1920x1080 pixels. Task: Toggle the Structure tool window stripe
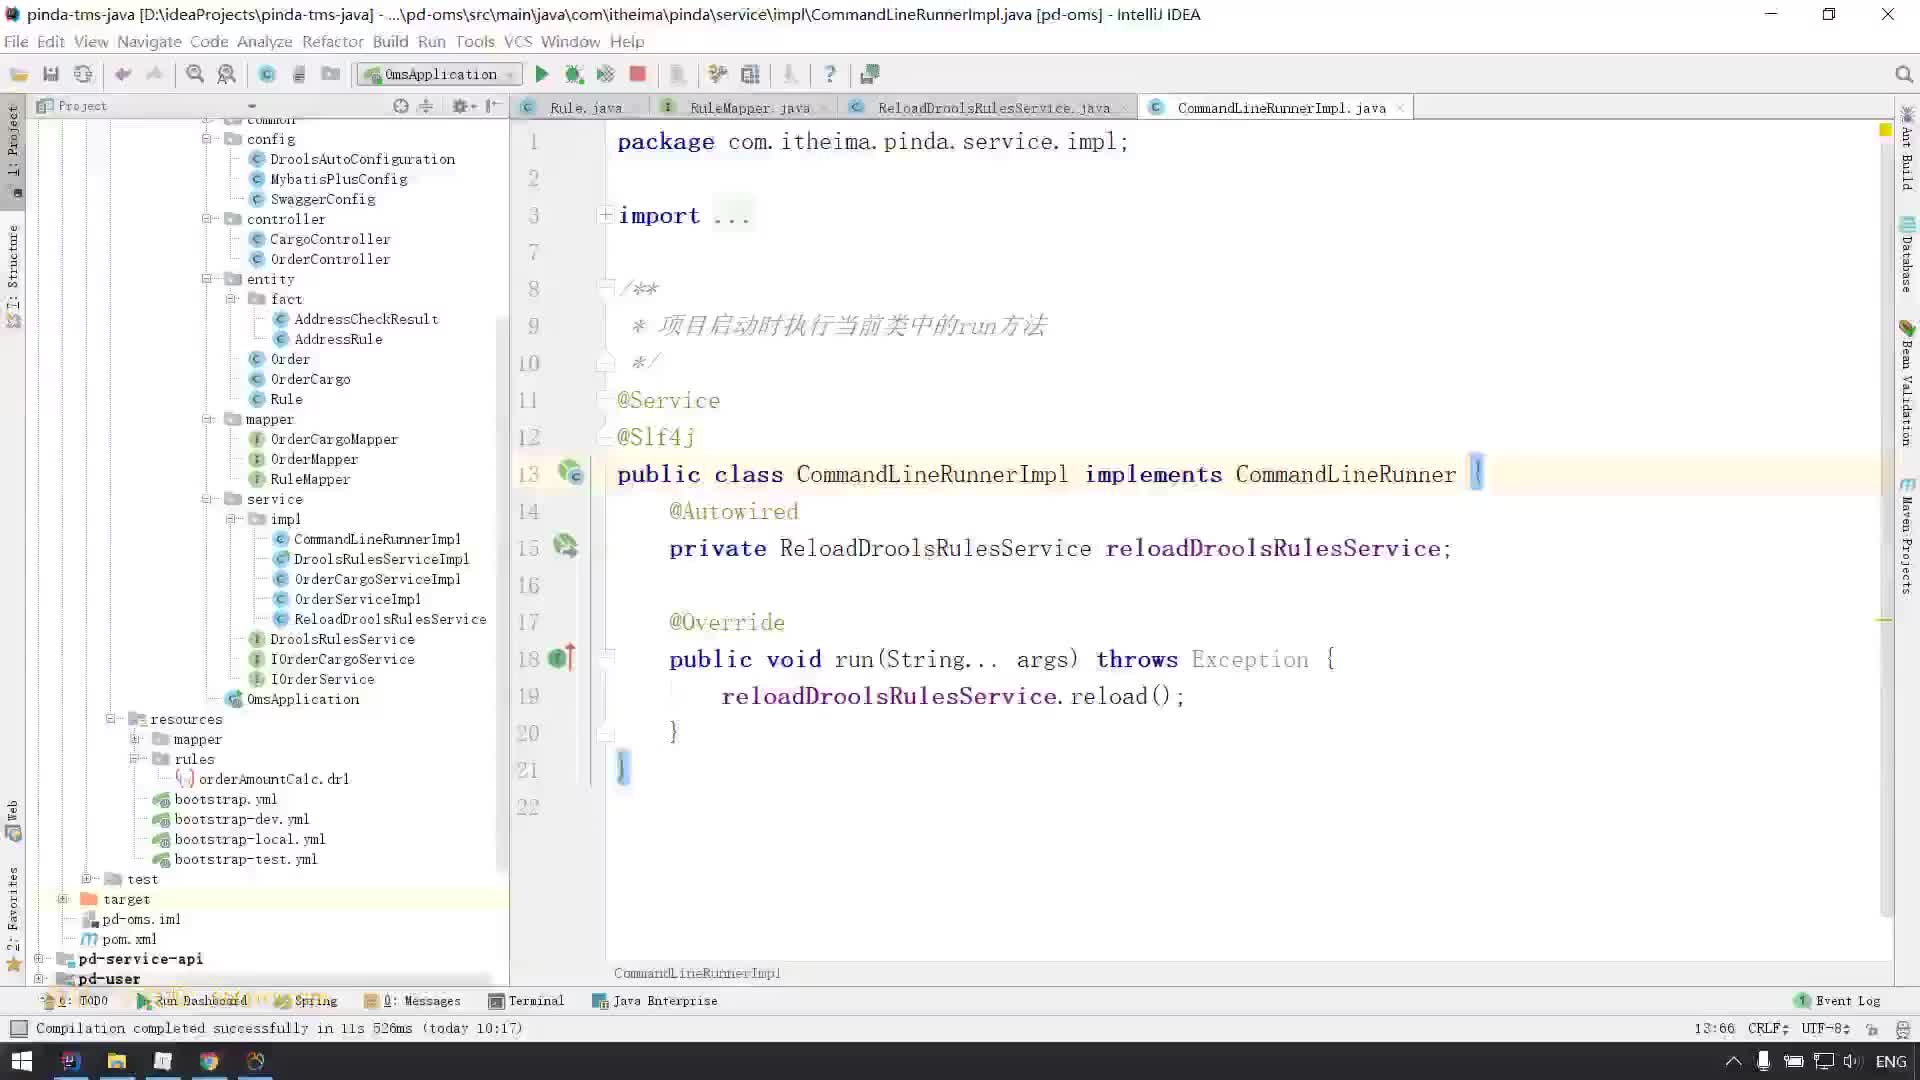[x=13, y=274]
